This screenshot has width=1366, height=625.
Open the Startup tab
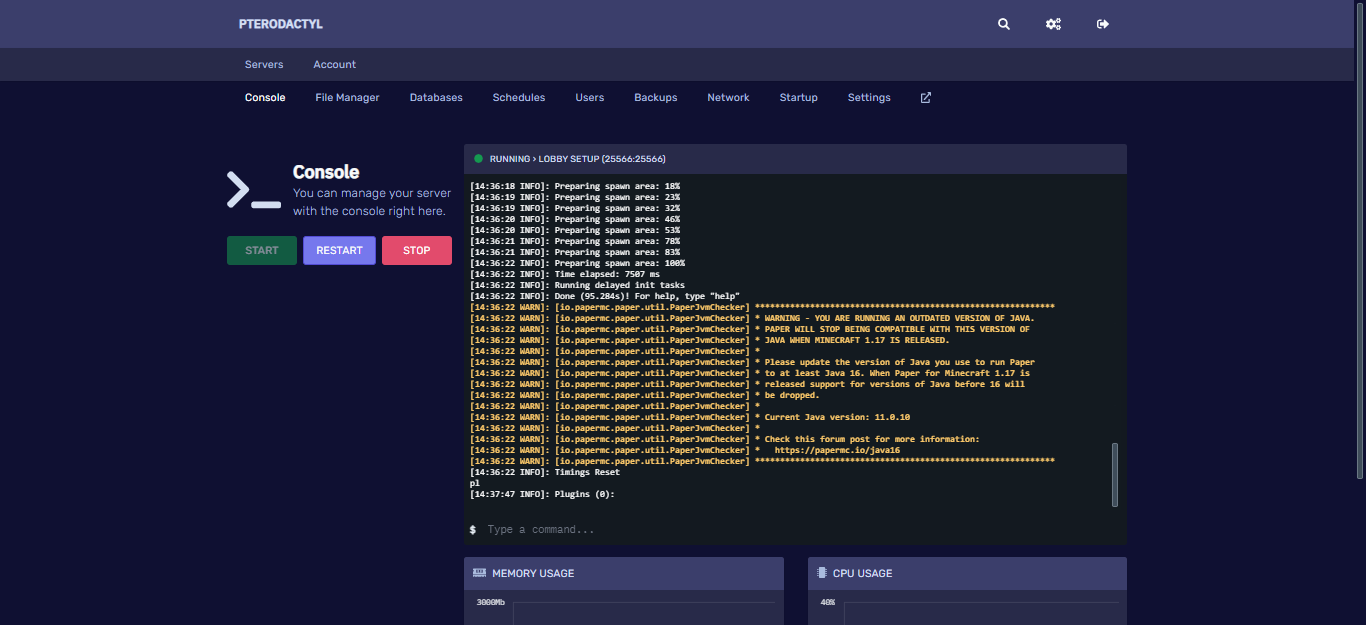(x=798, y=98)
